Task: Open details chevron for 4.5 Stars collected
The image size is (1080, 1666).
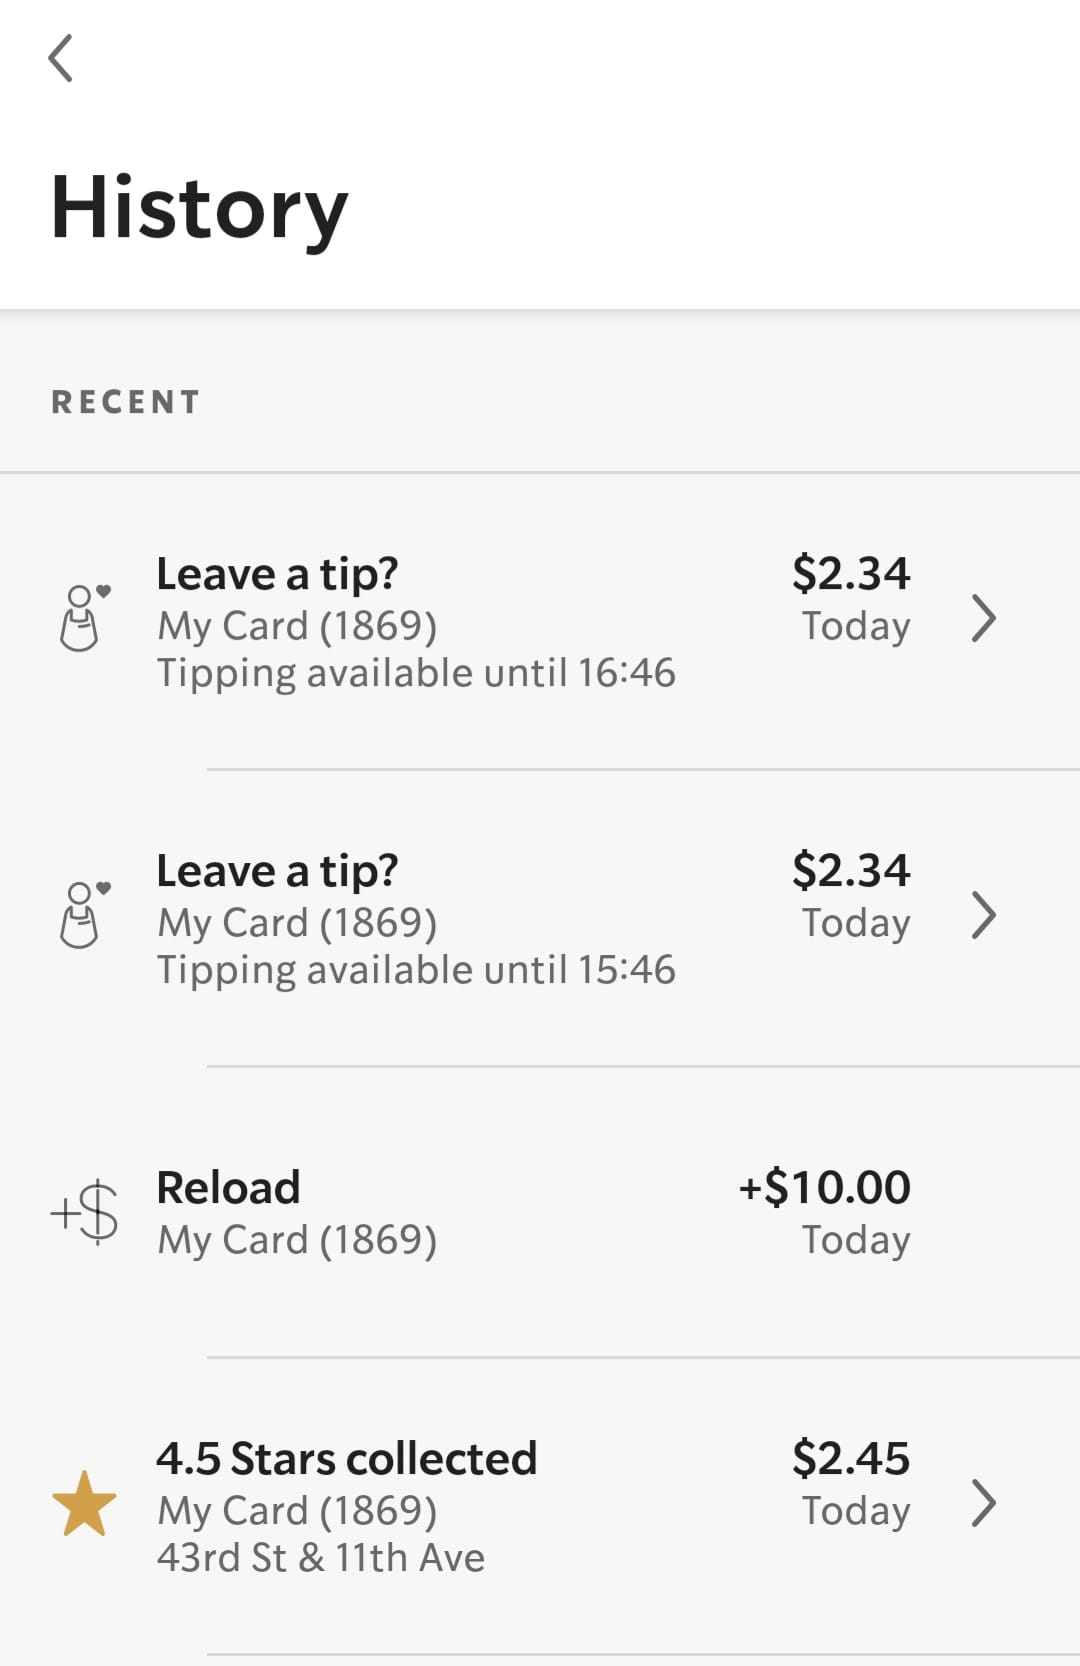Action: pyautogui.click(x=984, y=1503)
